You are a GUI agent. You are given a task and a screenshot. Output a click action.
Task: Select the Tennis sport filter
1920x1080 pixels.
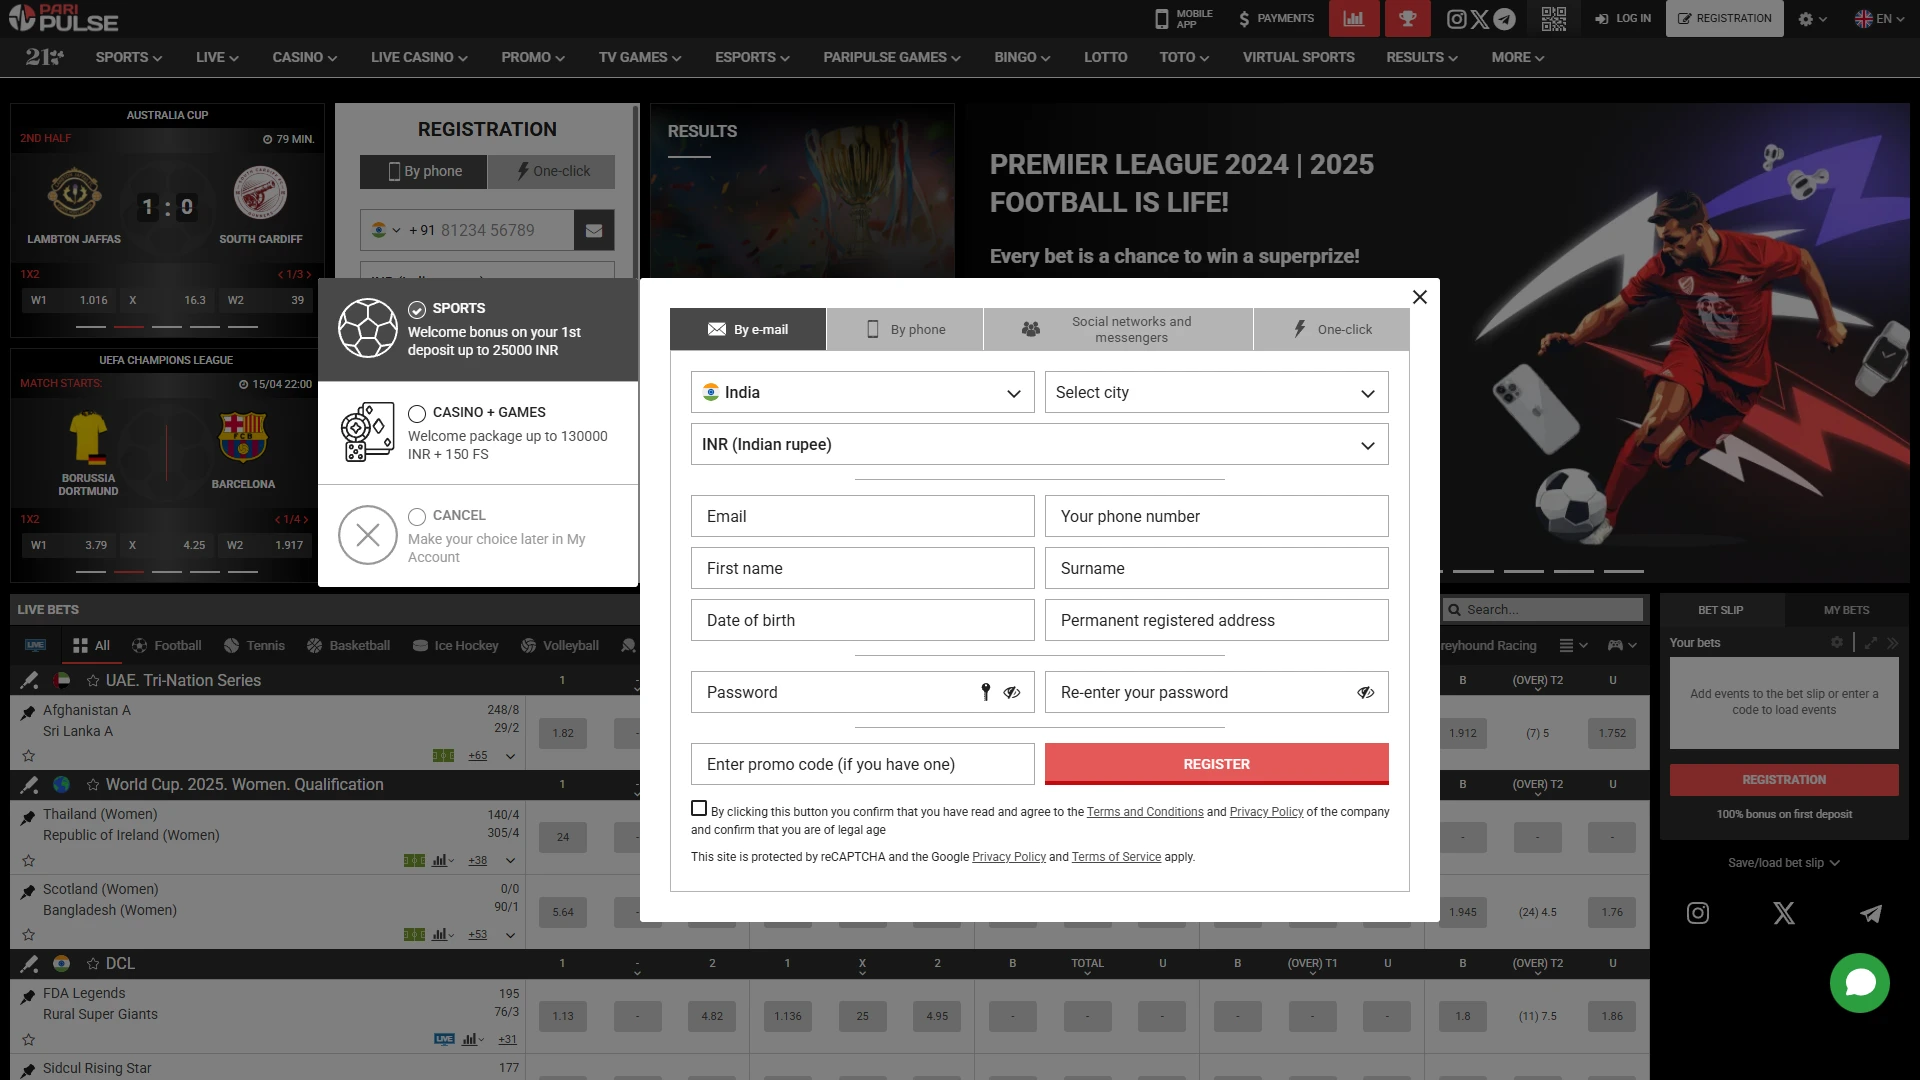(x=254, y=645)
